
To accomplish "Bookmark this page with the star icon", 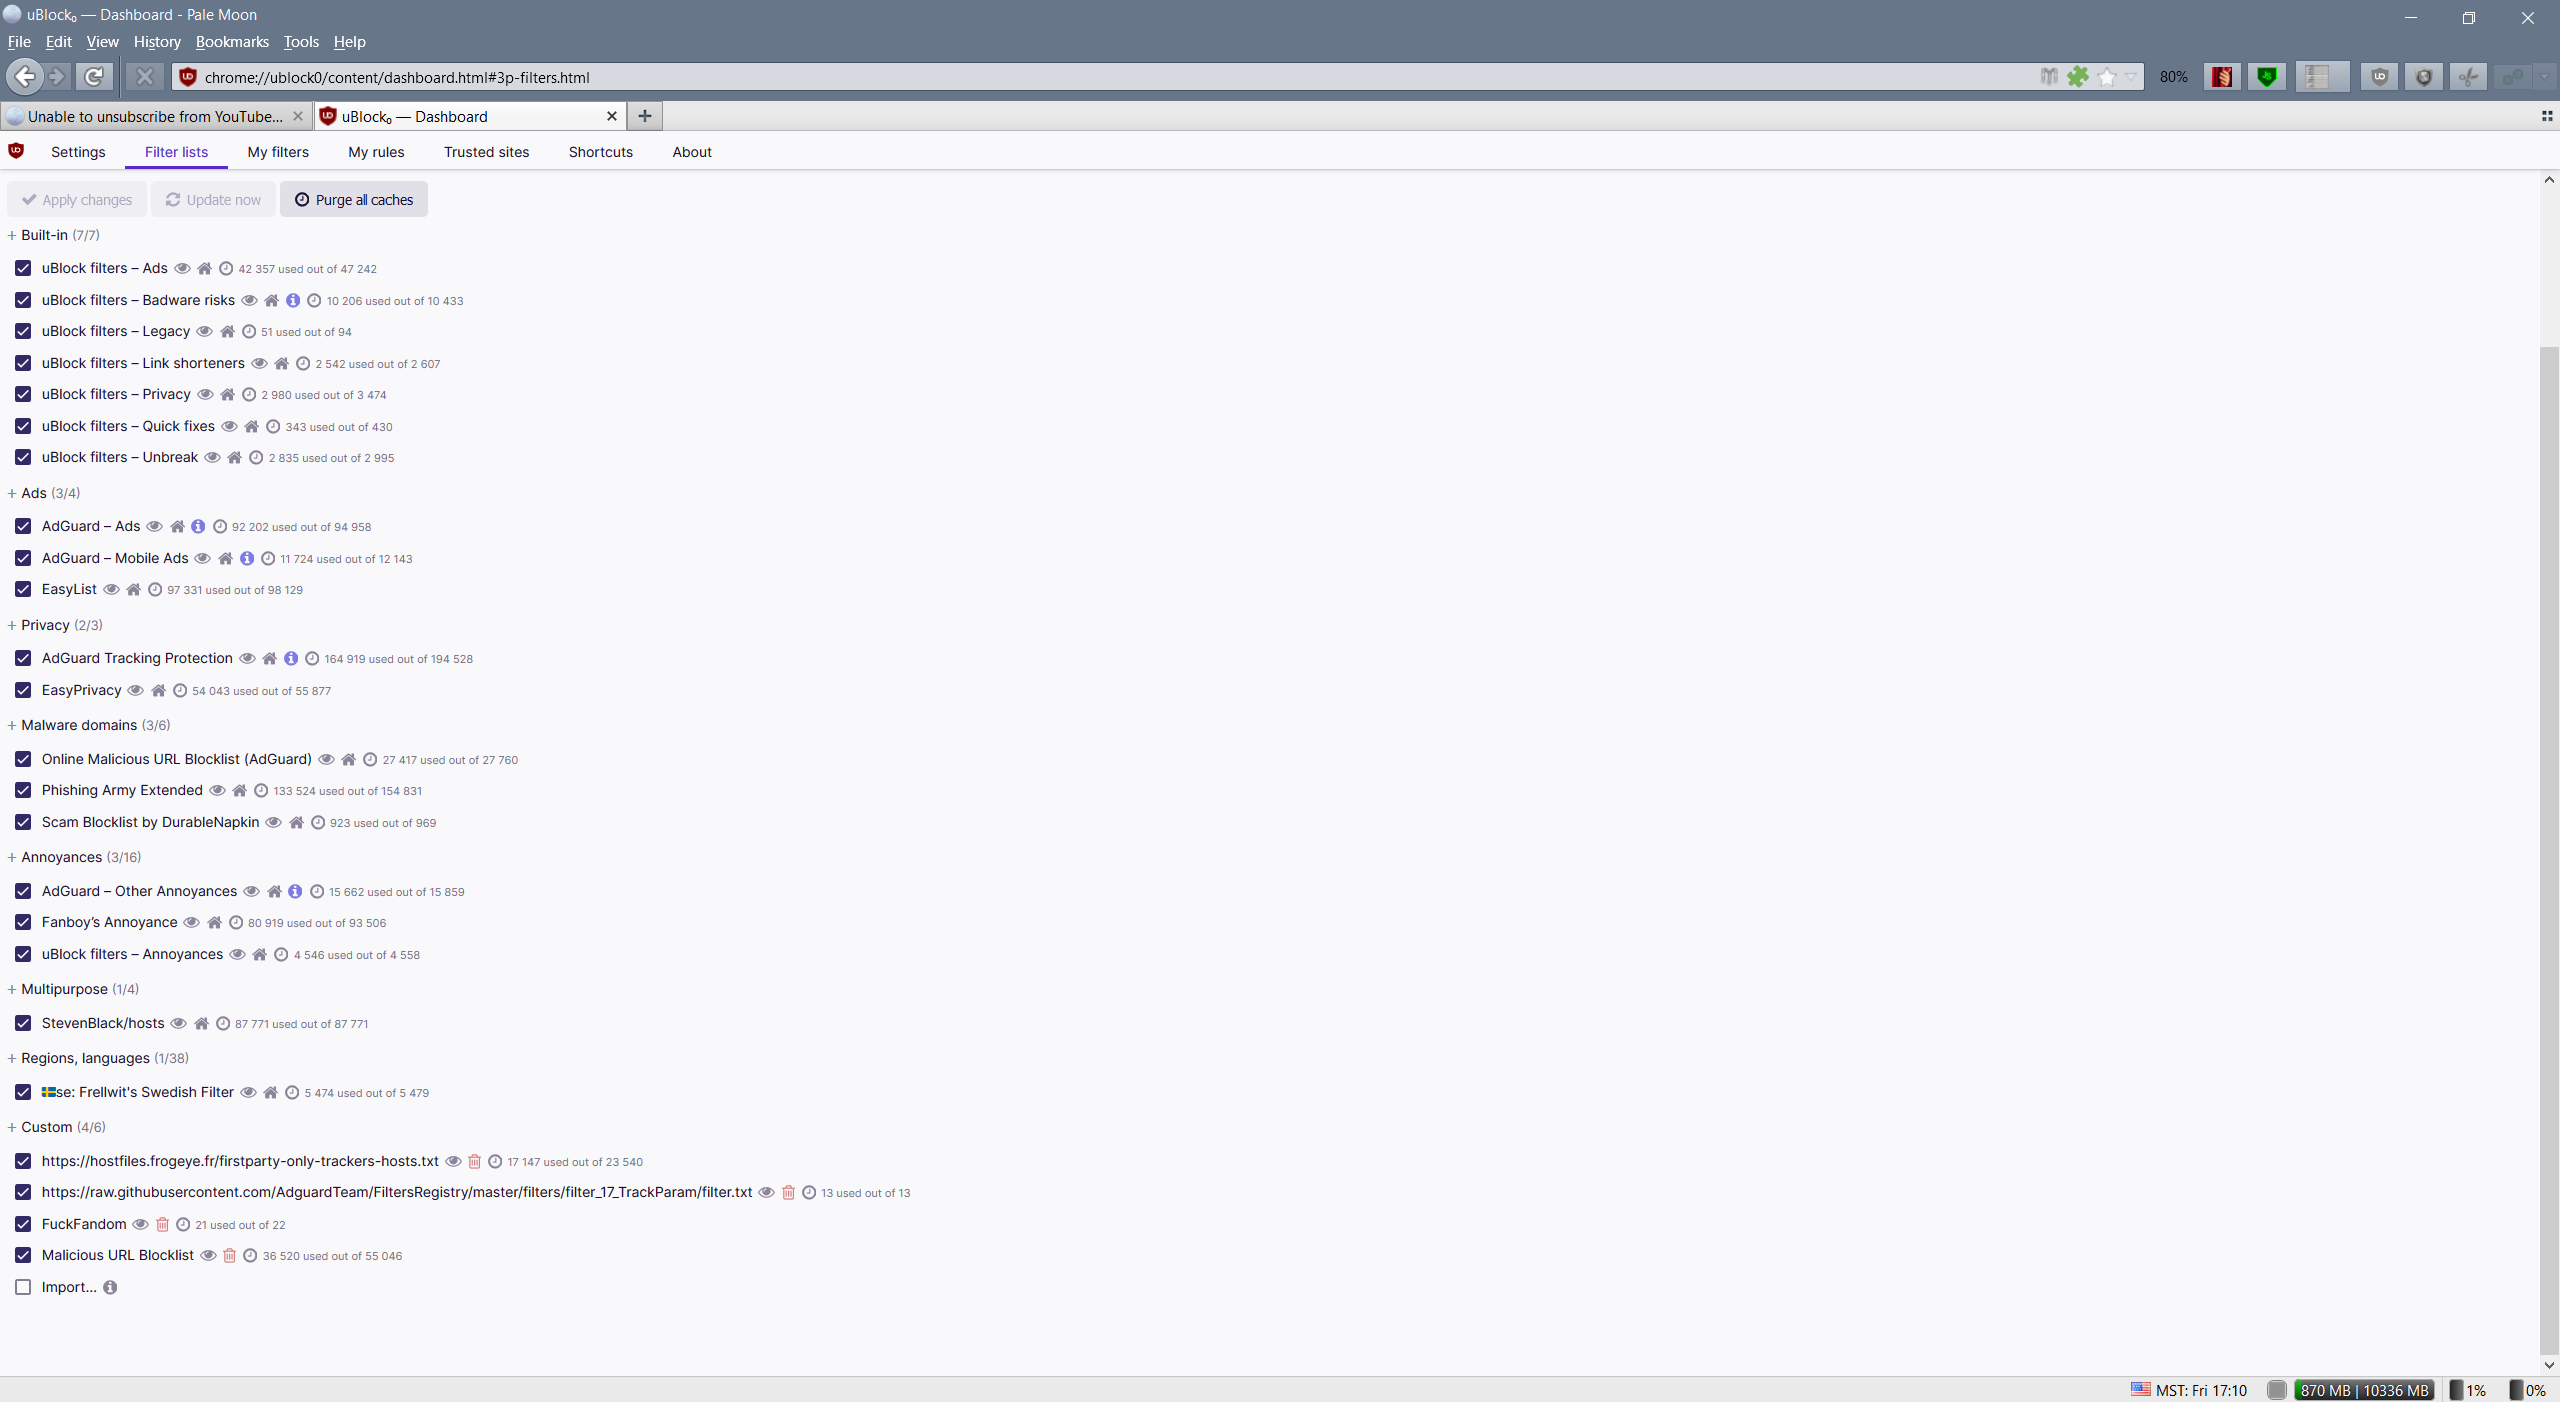I will (x=2107, y=77).
